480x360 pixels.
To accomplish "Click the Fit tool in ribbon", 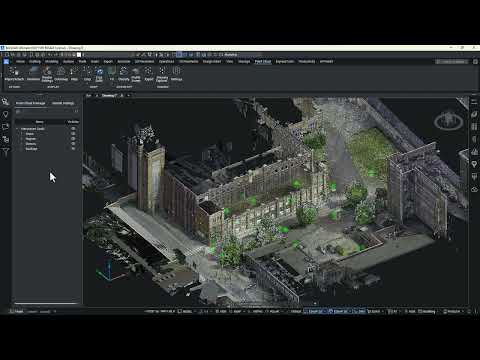I will pyautogui.click(x=112, y=74).
